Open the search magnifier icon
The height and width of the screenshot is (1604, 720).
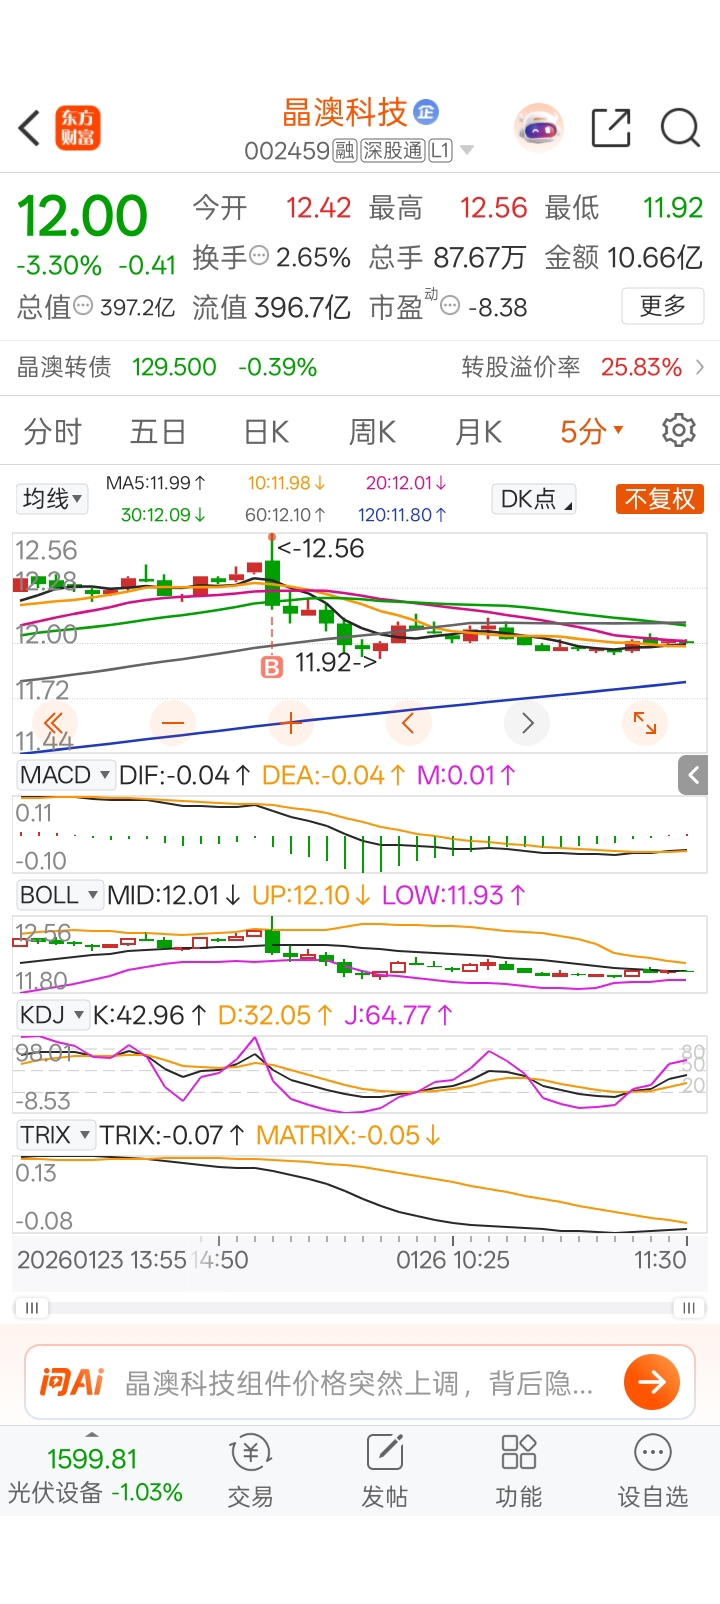pyautogui.click(x=680, y=128)
